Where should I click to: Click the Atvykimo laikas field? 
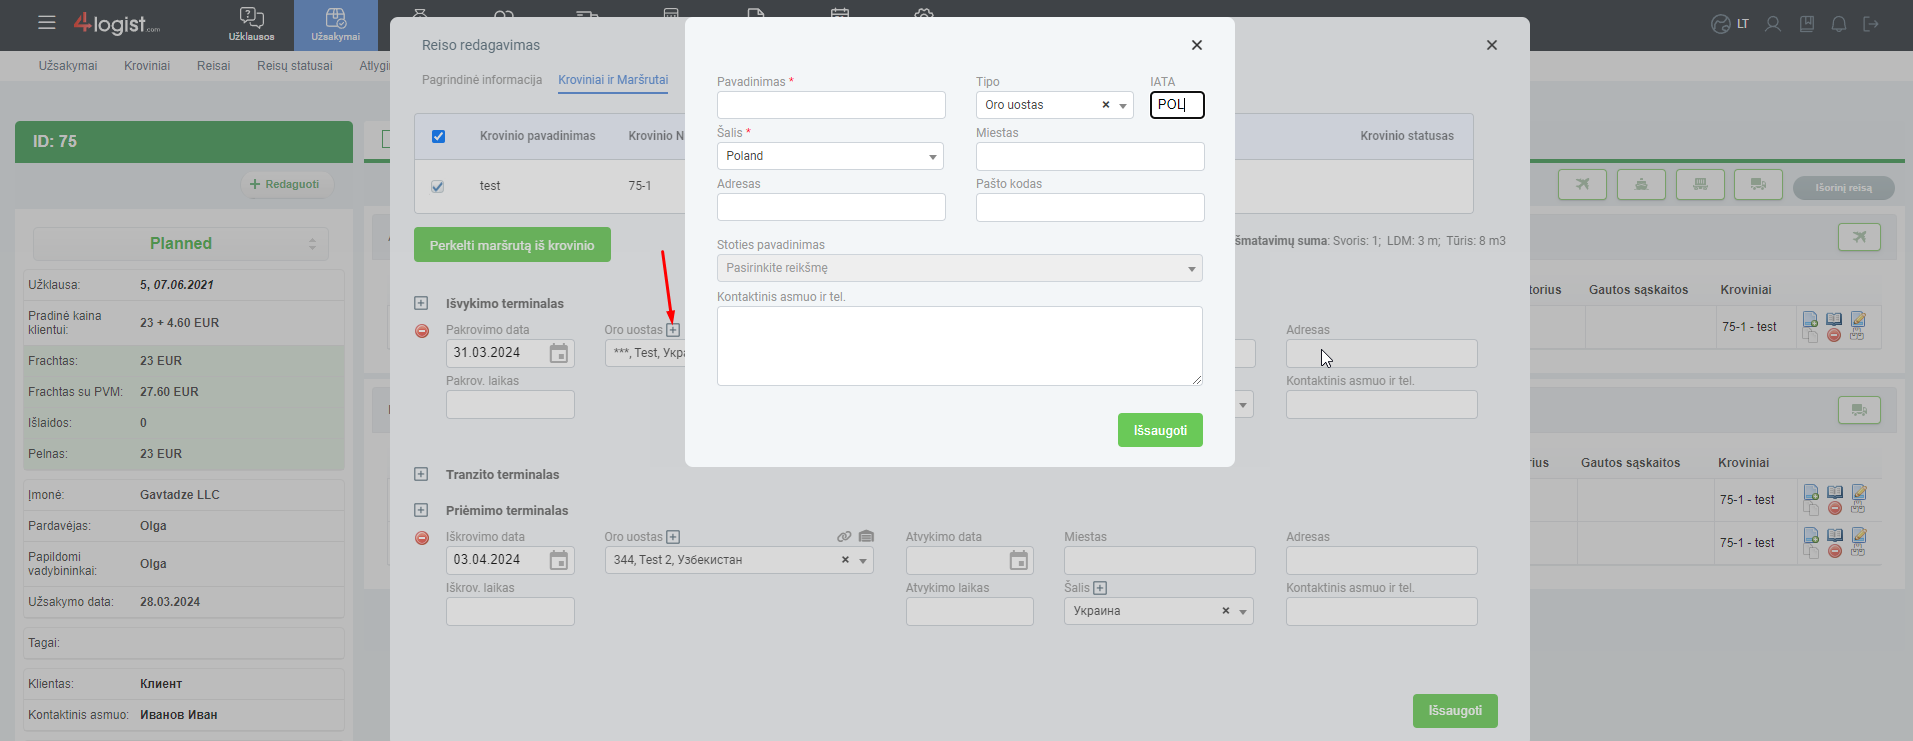click(970, 612)
